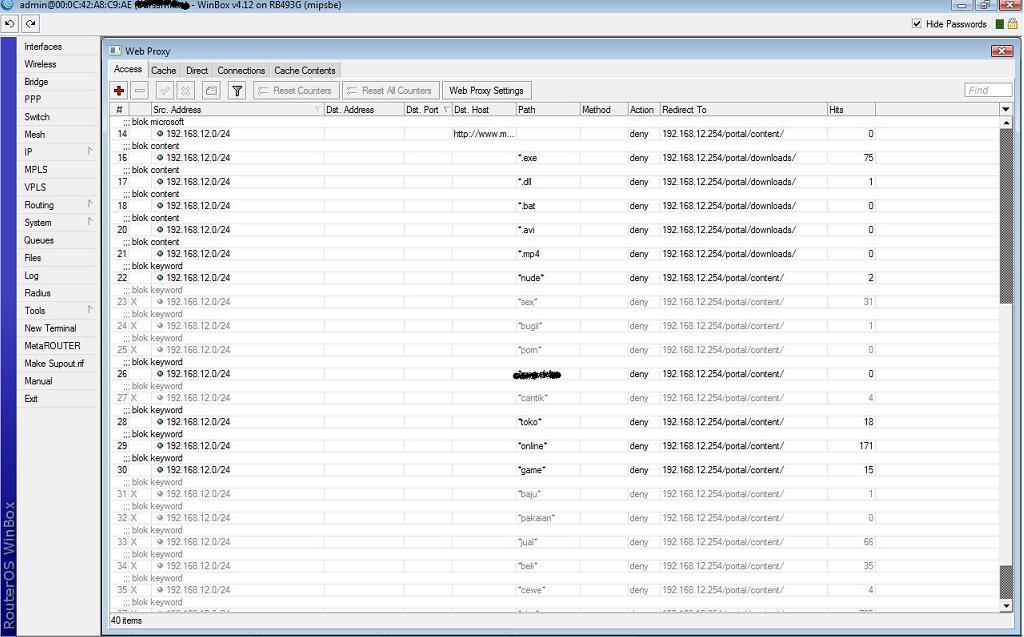Click the Web Proxy Settings button

pyautogui.click(x=486, y=91)
